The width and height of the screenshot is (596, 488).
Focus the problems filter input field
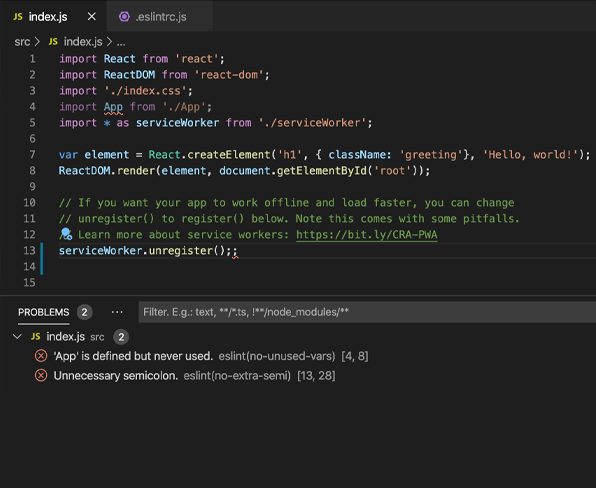[x=367, y=312]
